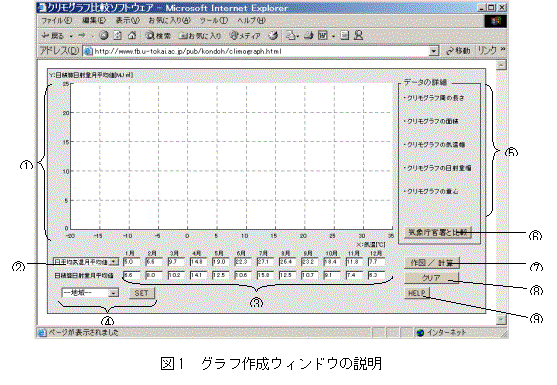
Task: Open the --地域-- region dropdown
Action: click(x=90, y=293)
